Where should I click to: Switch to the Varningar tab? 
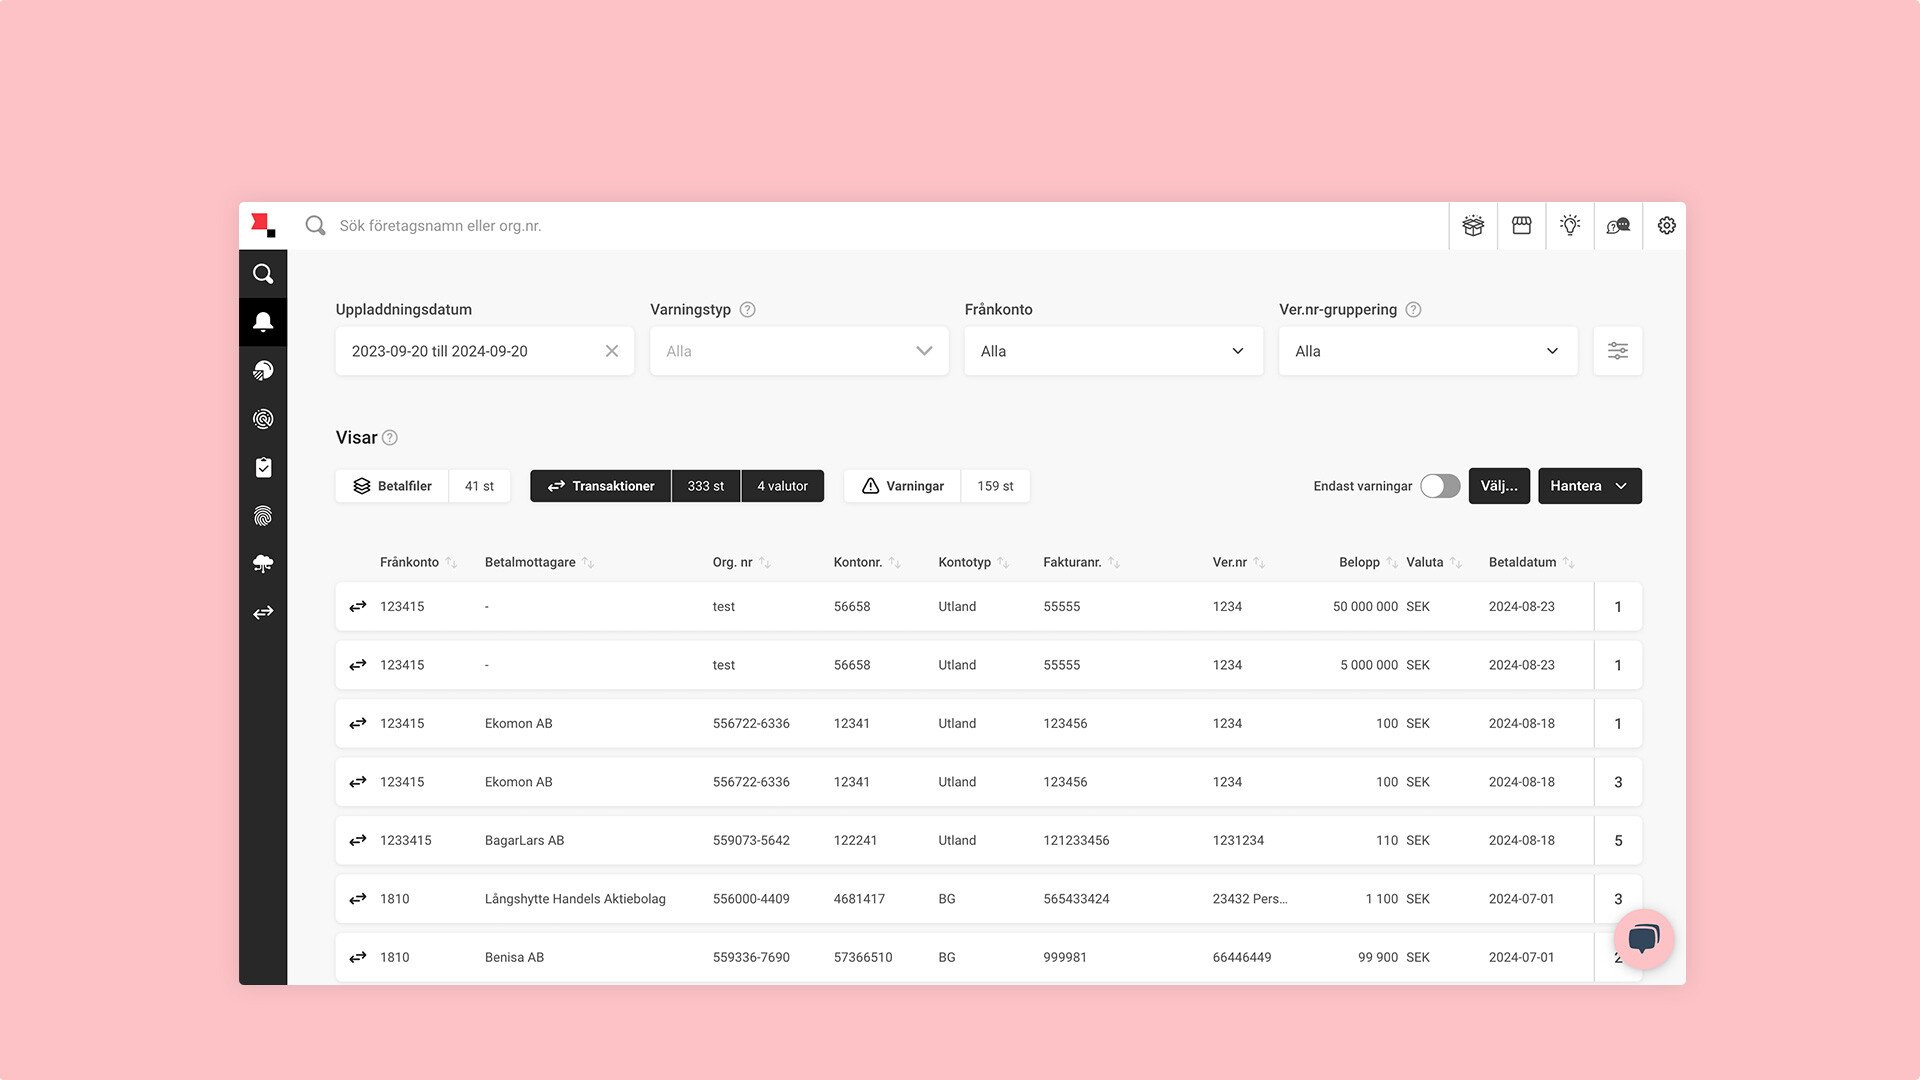point(902,486)
